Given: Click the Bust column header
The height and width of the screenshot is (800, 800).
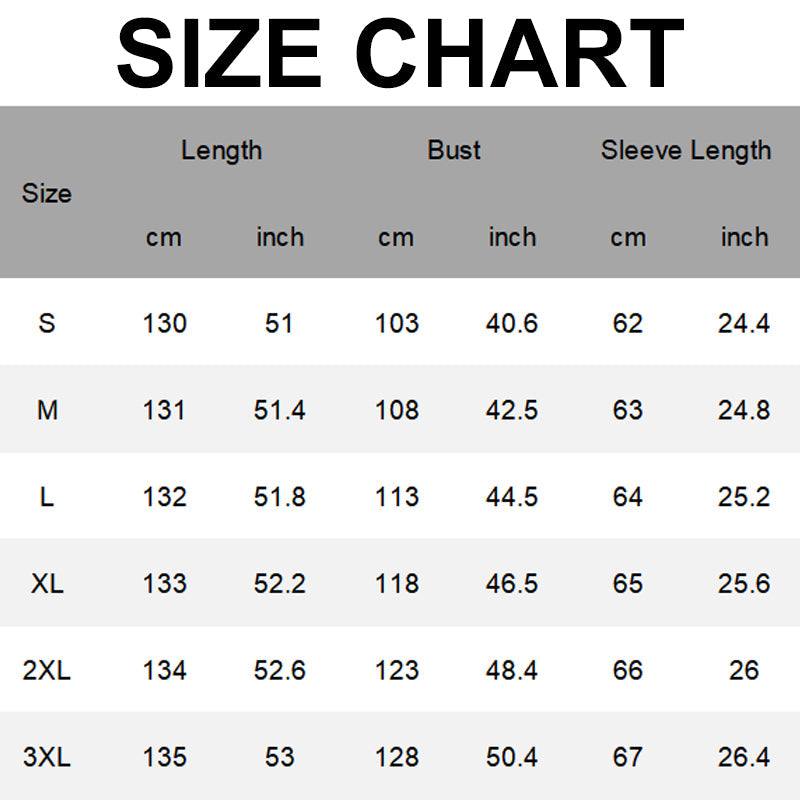Looking at the screenshot, I should (x=454, y=150).
